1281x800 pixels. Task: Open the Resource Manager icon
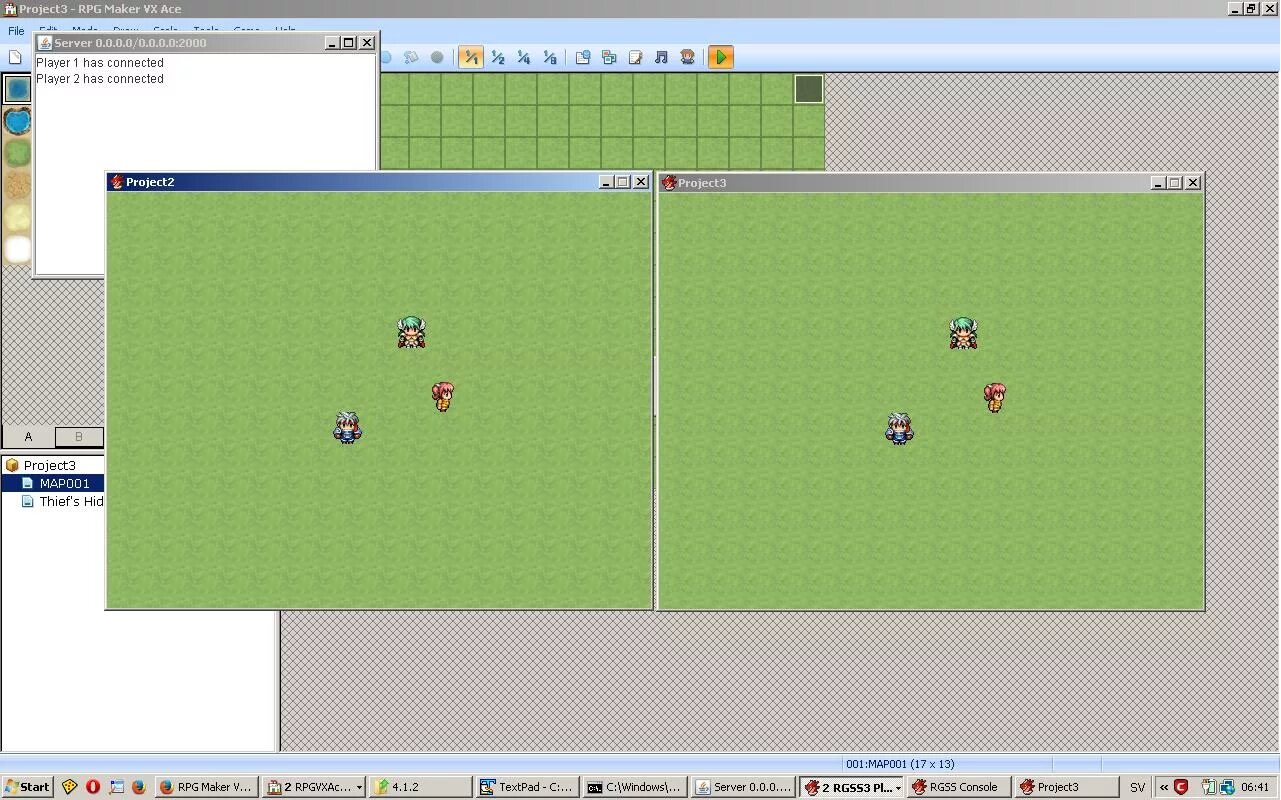click(609, 57)
